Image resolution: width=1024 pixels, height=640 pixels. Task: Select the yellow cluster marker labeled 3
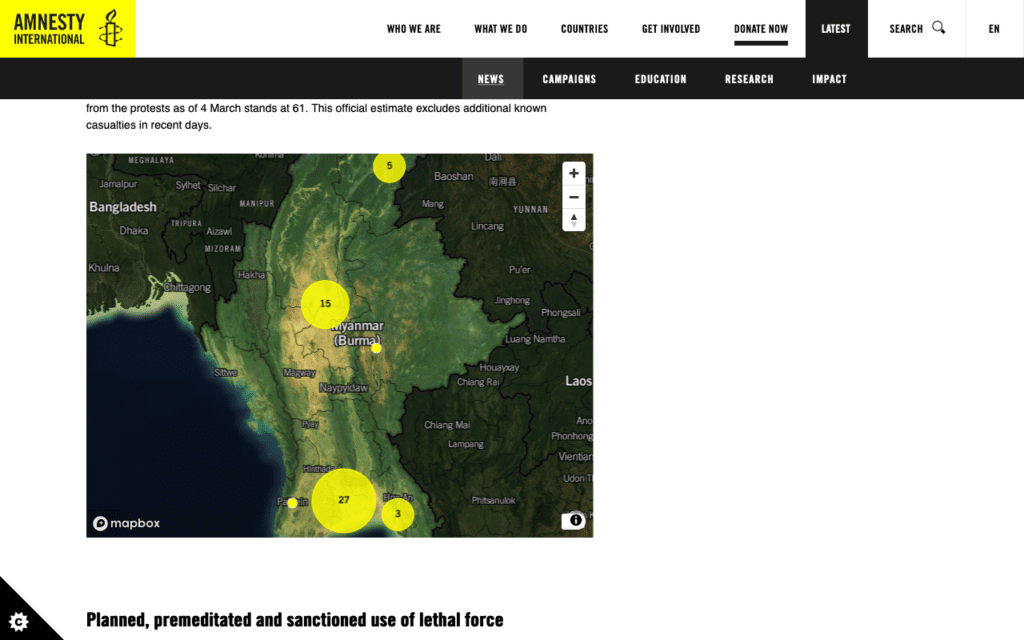(398, 514)
